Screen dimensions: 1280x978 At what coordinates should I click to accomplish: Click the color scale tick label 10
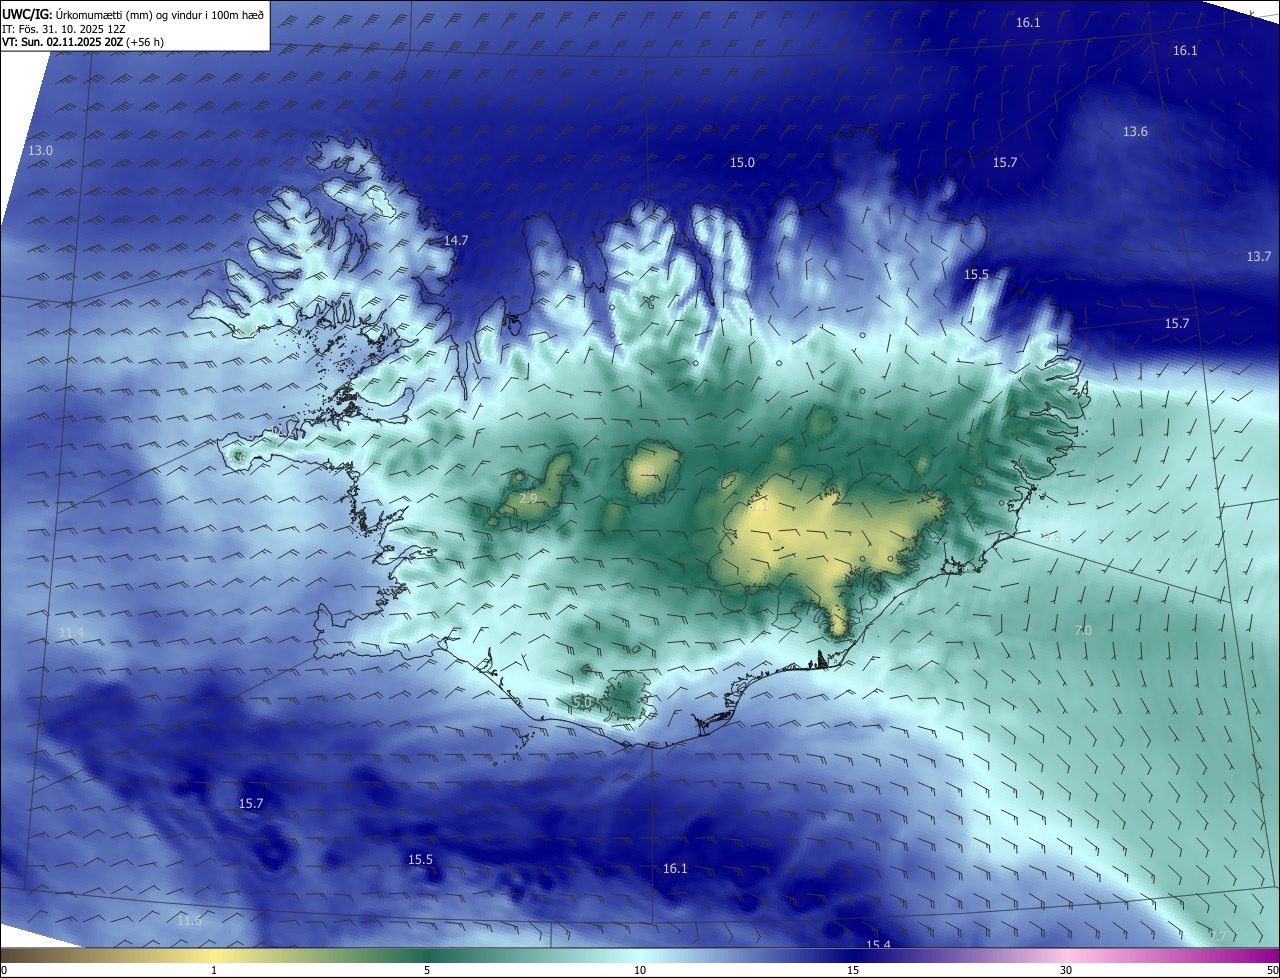coord(640,970)
